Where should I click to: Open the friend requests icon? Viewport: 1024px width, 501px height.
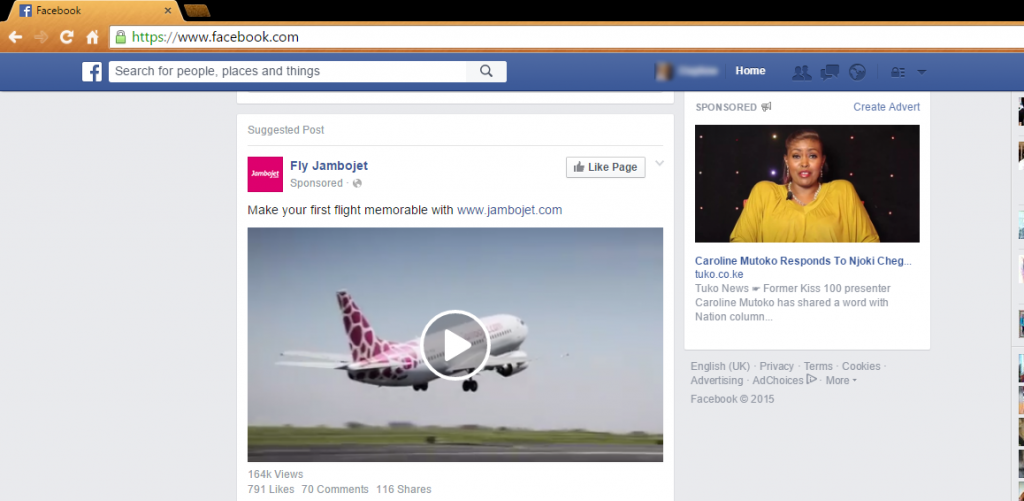tap(801, 72)
